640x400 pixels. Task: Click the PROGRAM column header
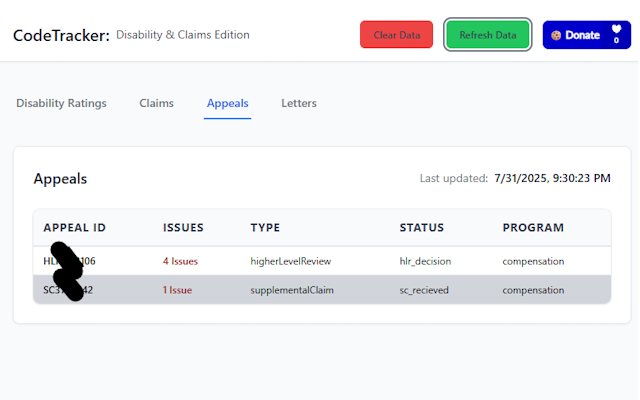533,228
